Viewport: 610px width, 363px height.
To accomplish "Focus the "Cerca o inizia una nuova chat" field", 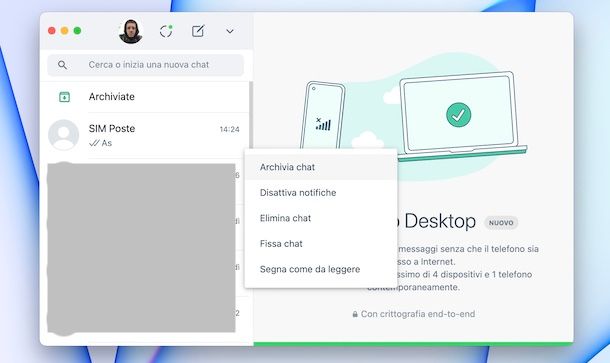I will [x=145, y=65].
